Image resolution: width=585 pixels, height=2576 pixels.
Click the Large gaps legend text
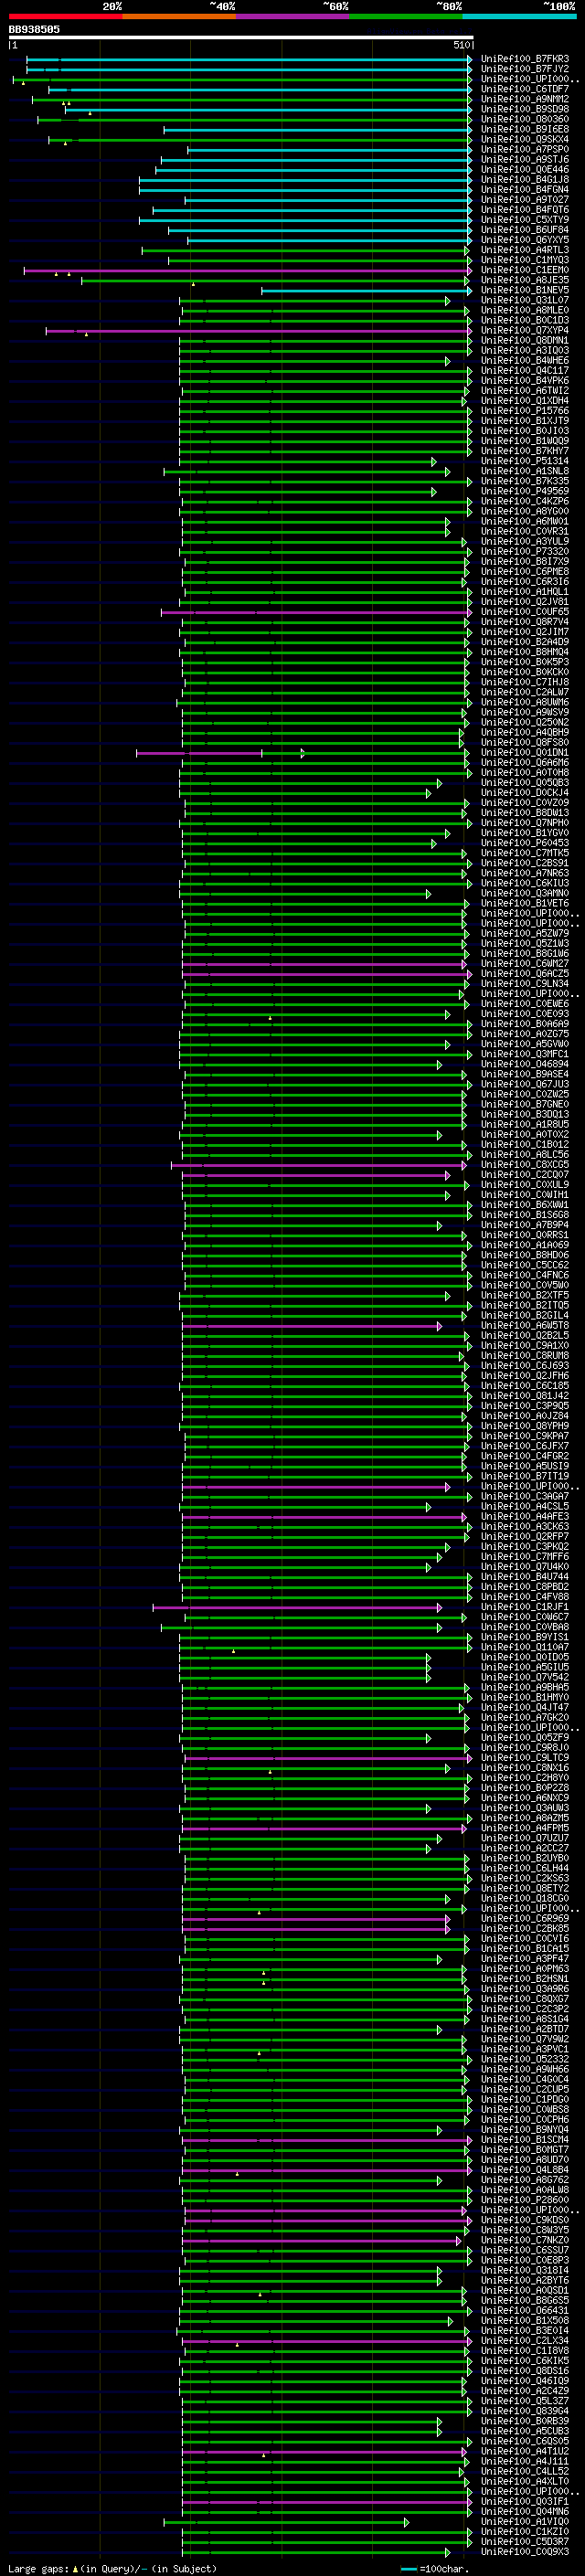tap(113, 2568)
